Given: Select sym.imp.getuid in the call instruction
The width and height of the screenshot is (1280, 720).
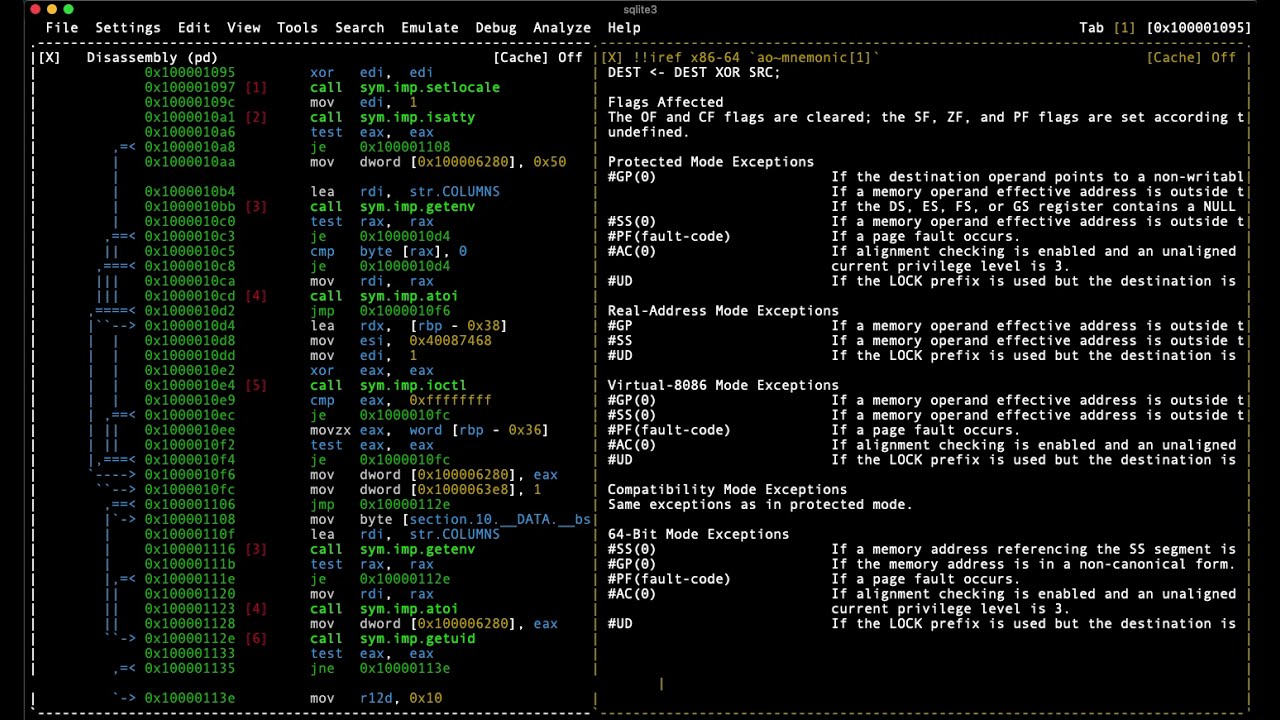Looking at the screenshot, I should click(418, 639).
